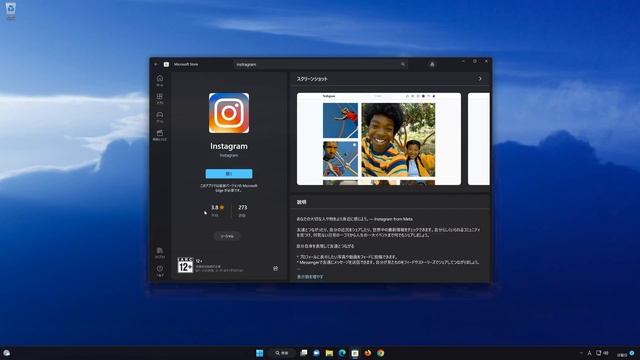This screenshot has height=360, width=640.
Task: Open the Gaming section in Store sidebar
Action: click(x=160, y=117)
